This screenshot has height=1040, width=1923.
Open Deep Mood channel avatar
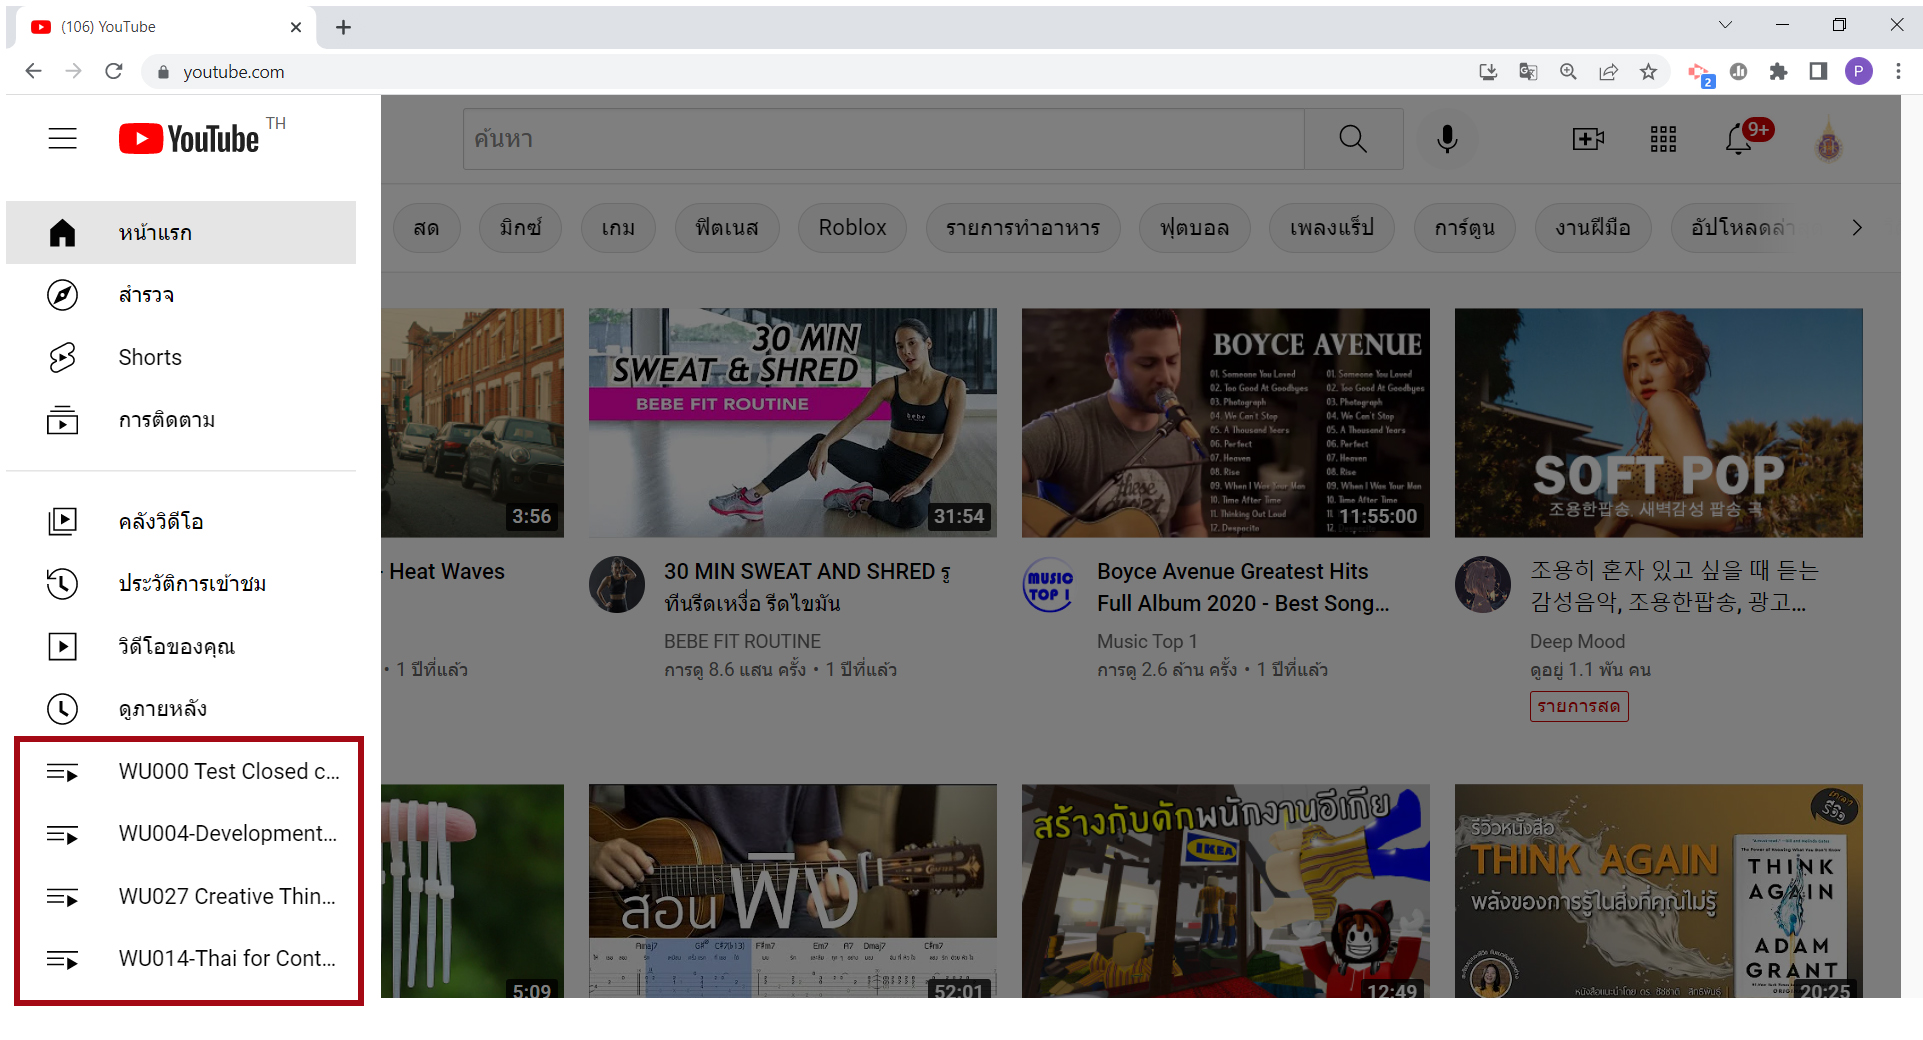pyautogui.click(x=1483, y=584)
